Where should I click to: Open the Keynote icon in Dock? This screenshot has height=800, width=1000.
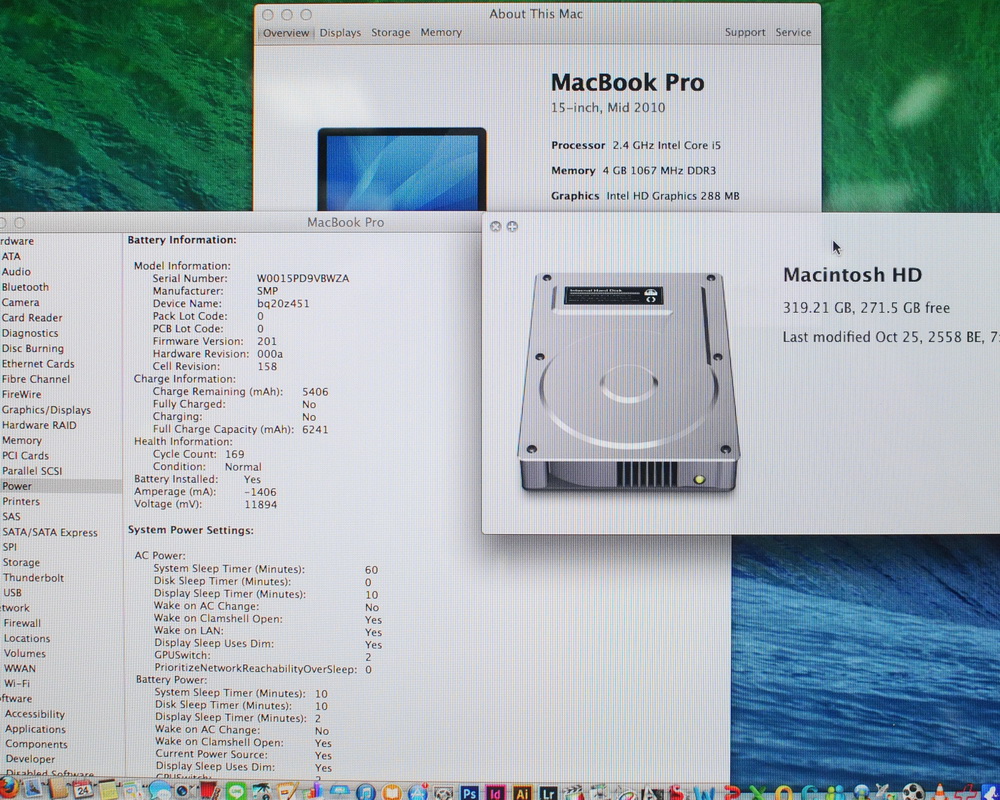pos(339,791)
